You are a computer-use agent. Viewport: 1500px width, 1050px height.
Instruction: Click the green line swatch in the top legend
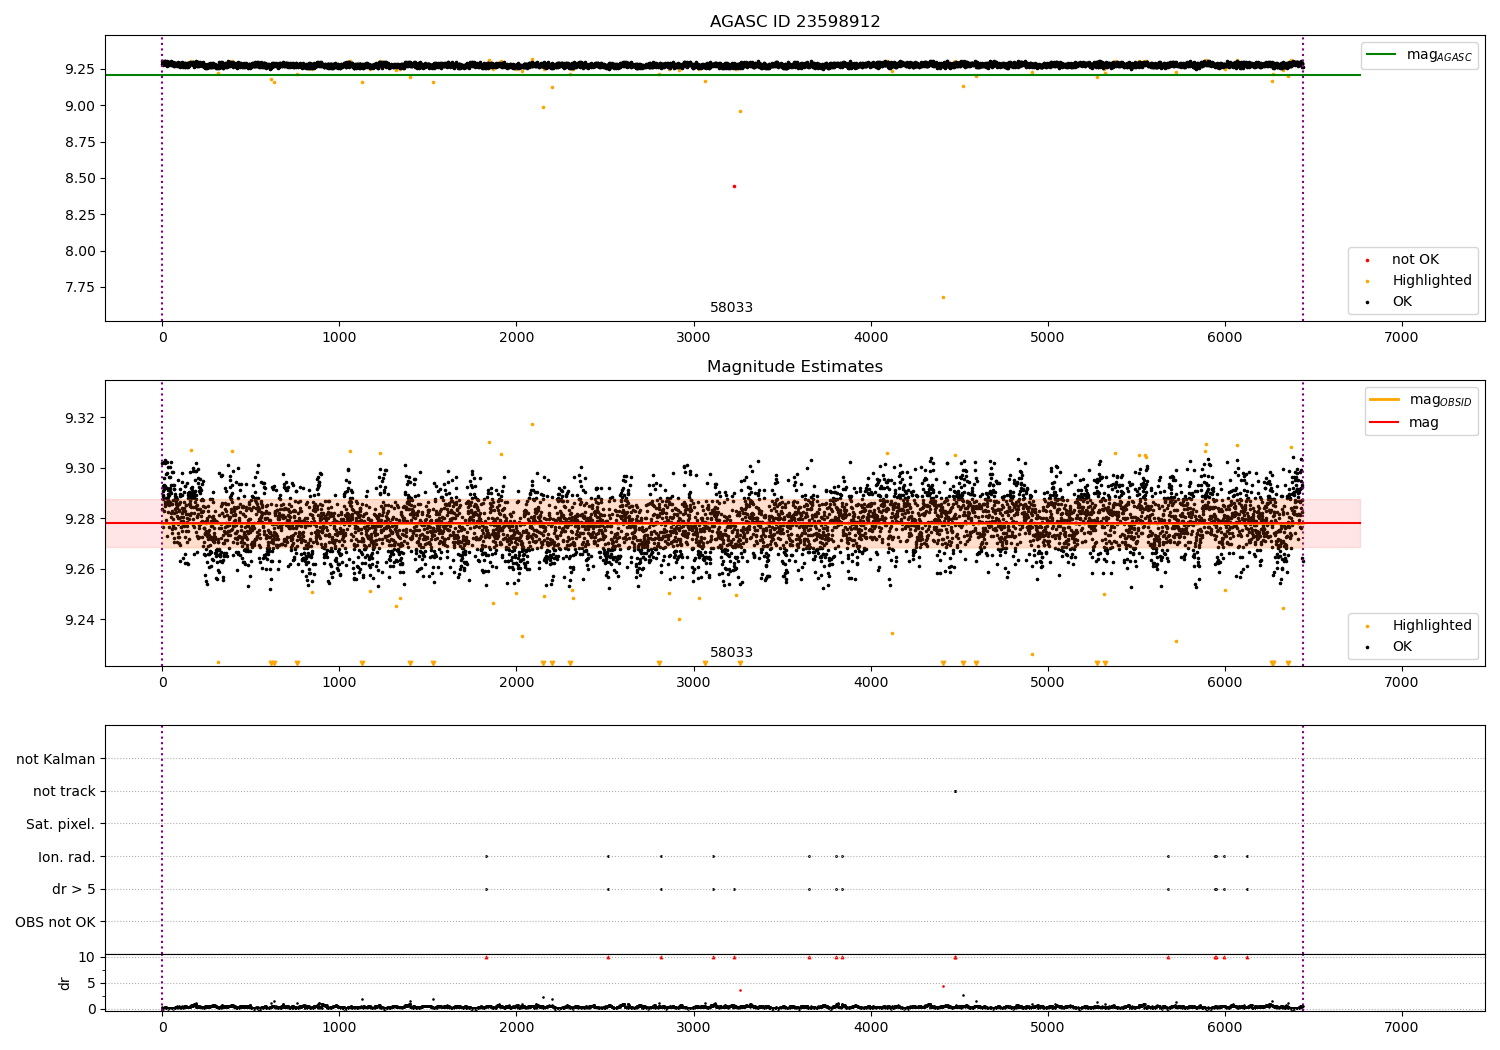[1382, 55]
